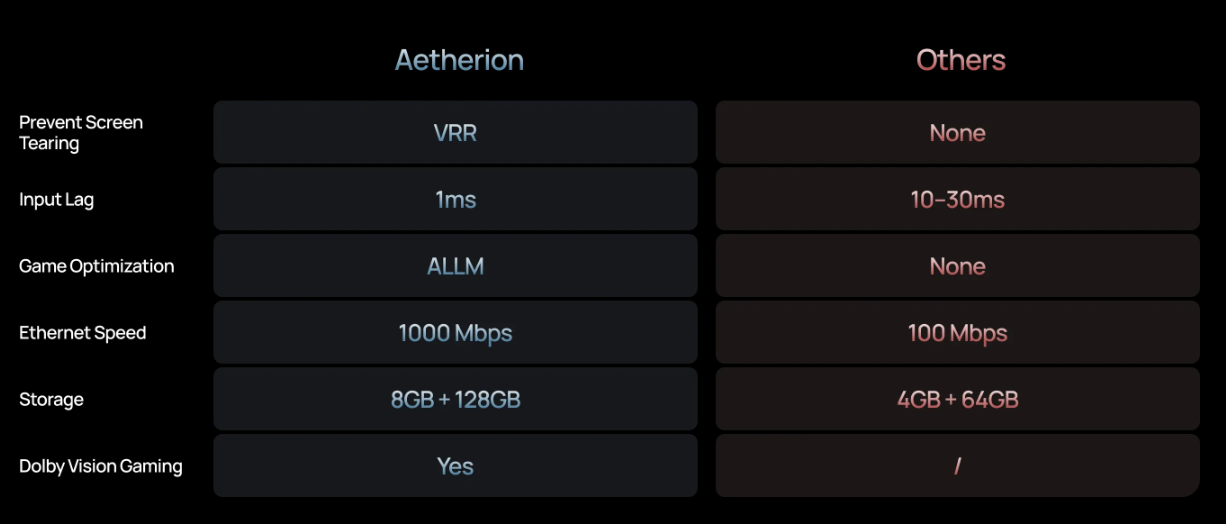Screen dimensions: 1226x524
Task: Click the Others column header
Action: 960,60
